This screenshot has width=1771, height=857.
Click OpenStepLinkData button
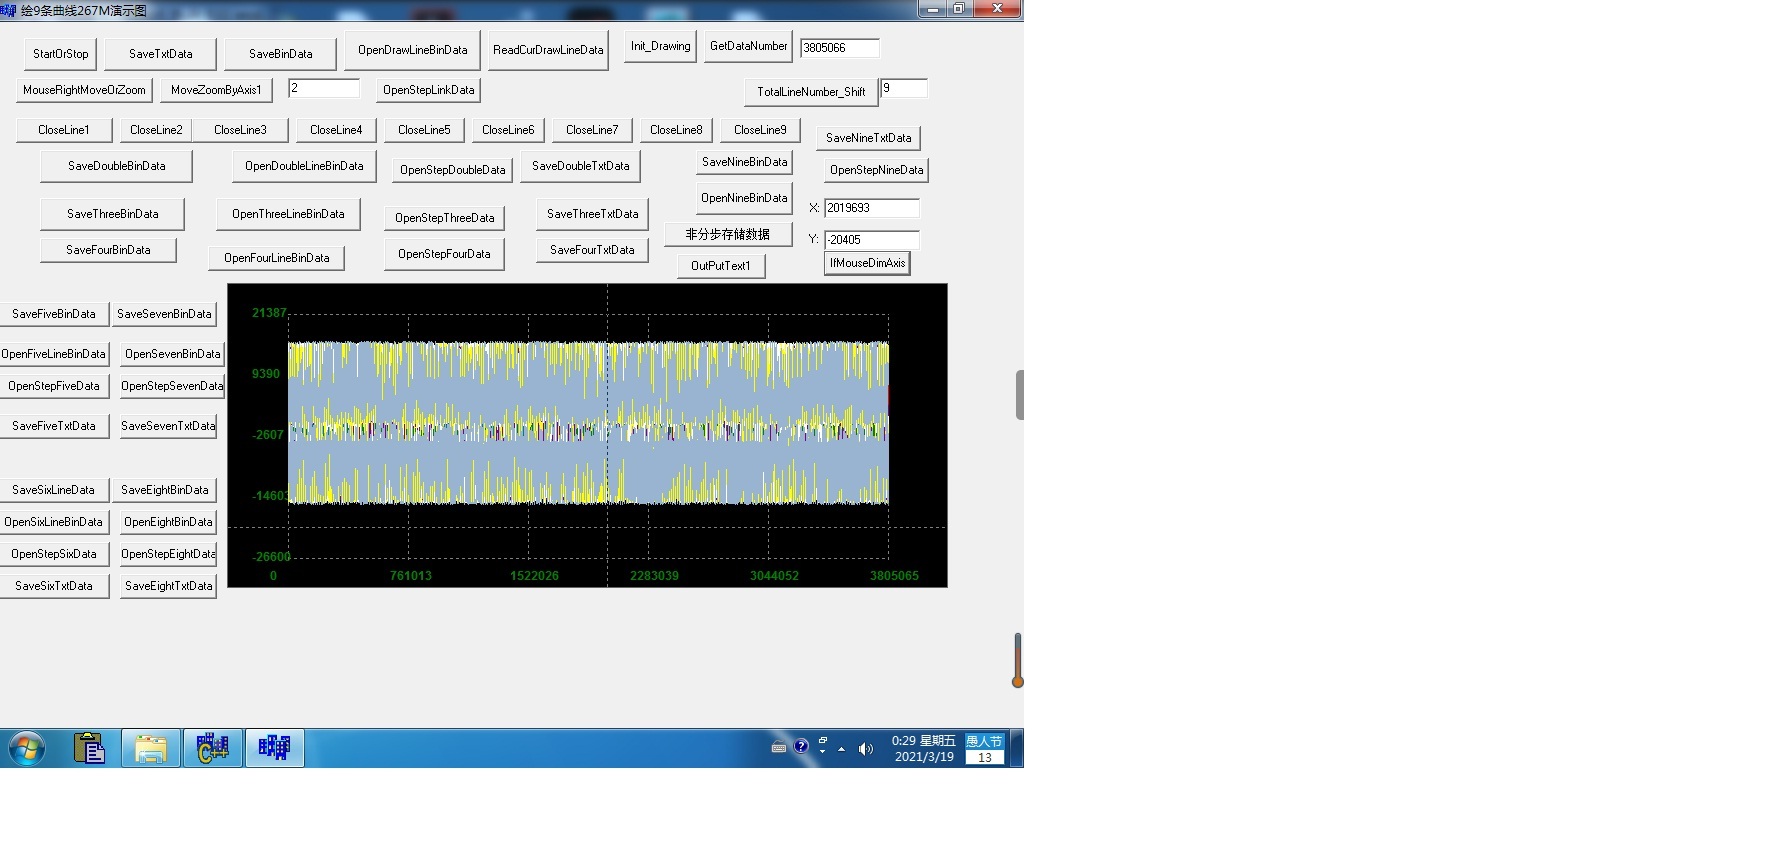pyautogui.click(x=429, y=90)
